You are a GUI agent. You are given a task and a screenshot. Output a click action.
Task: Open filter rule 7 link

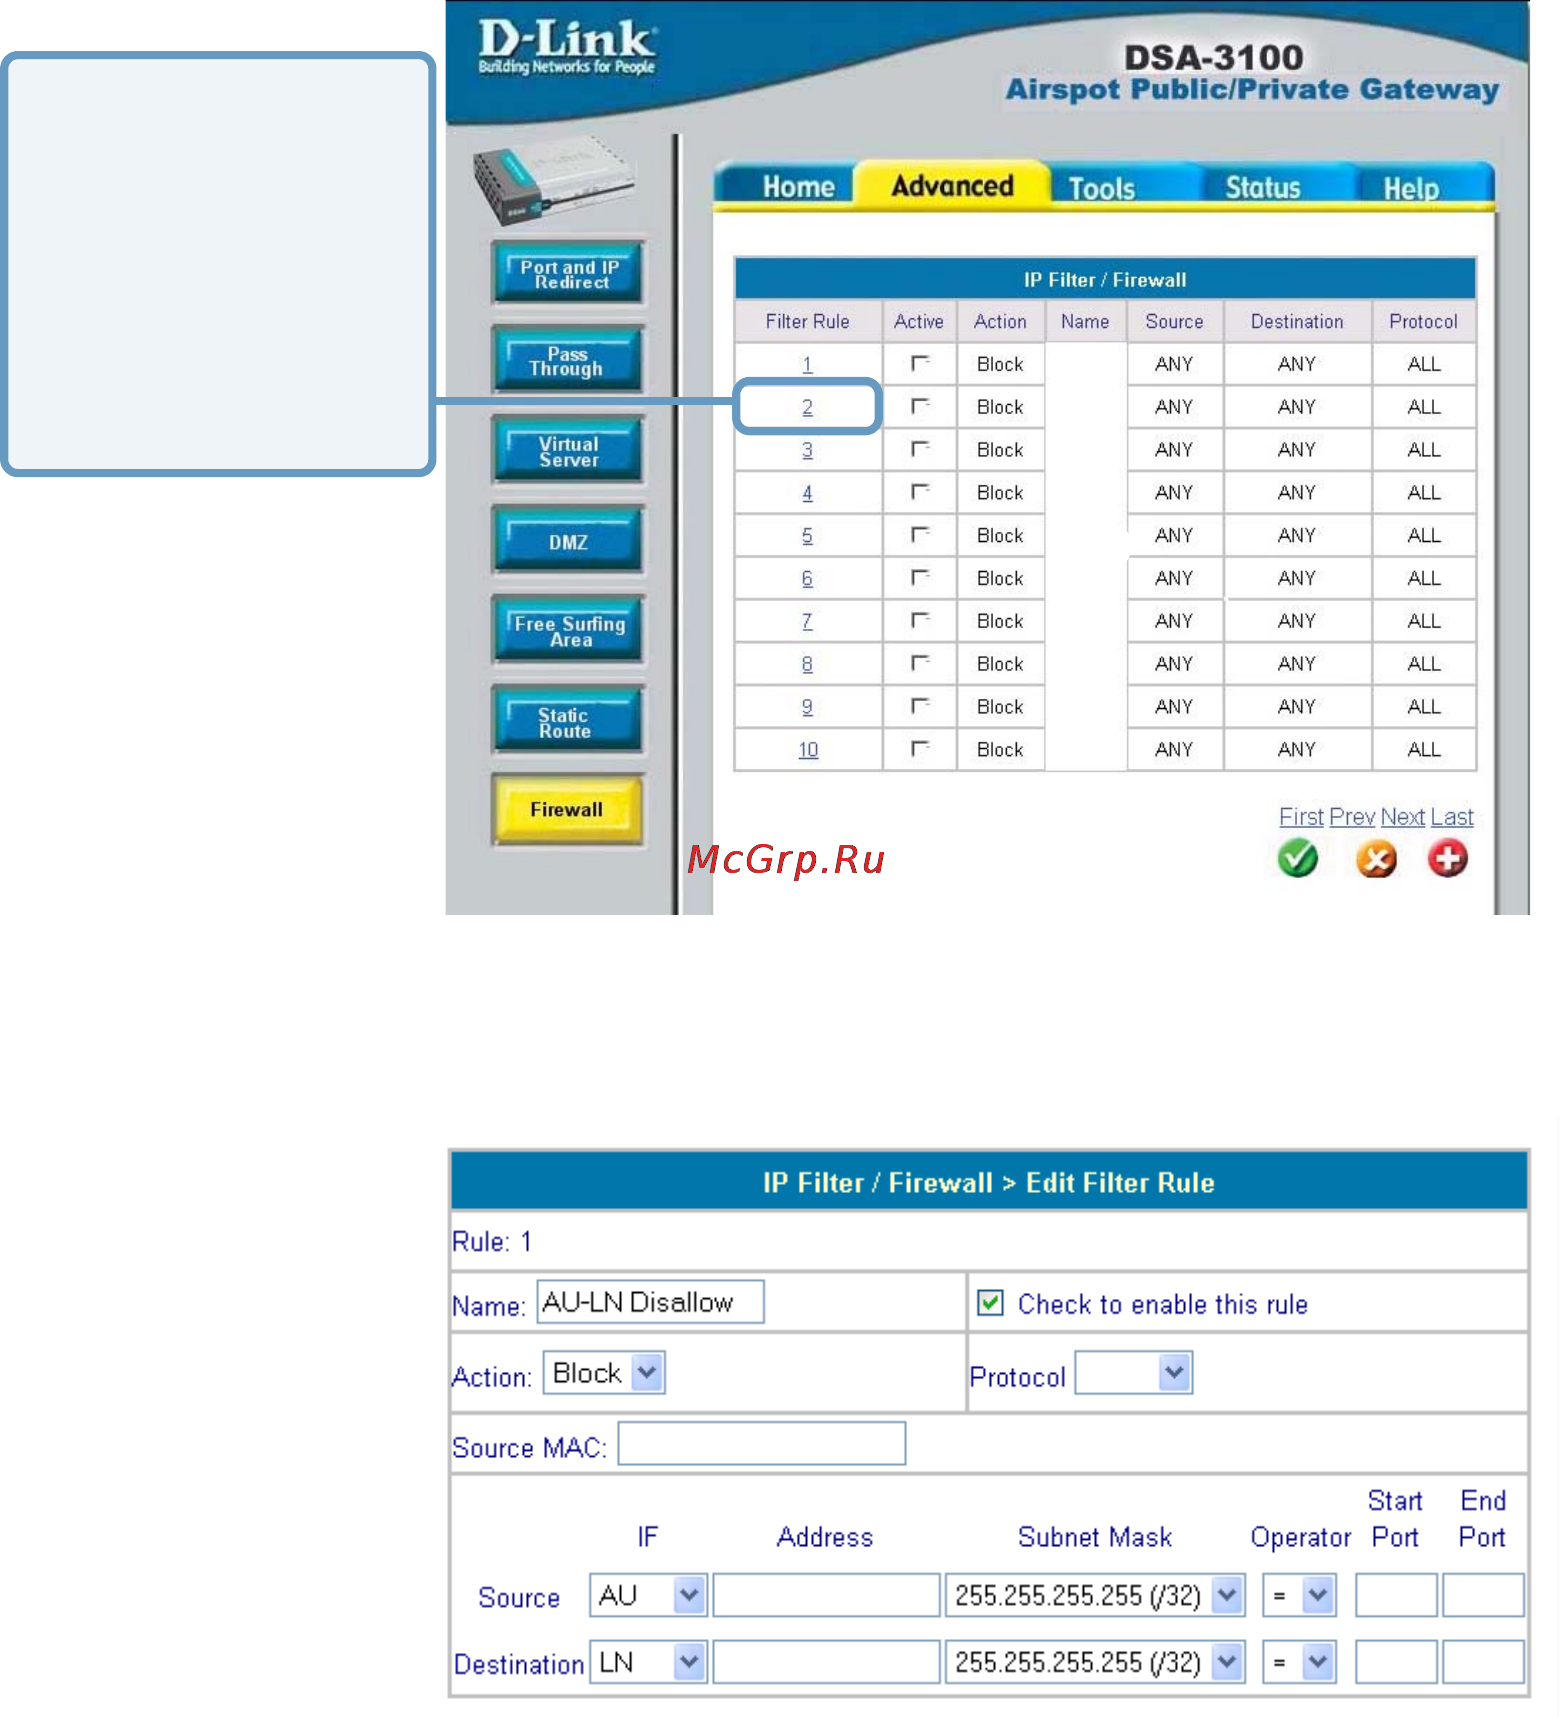point(807,621)
